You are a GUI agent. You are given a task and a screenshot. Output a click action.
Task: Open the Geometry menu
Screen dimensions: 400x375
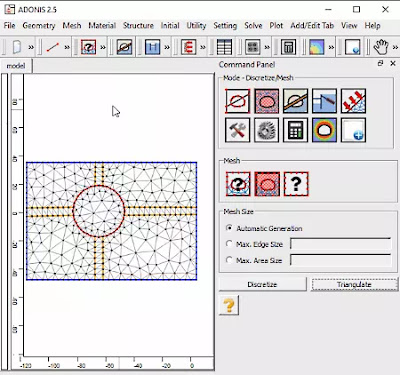click(x=39, y=26)
